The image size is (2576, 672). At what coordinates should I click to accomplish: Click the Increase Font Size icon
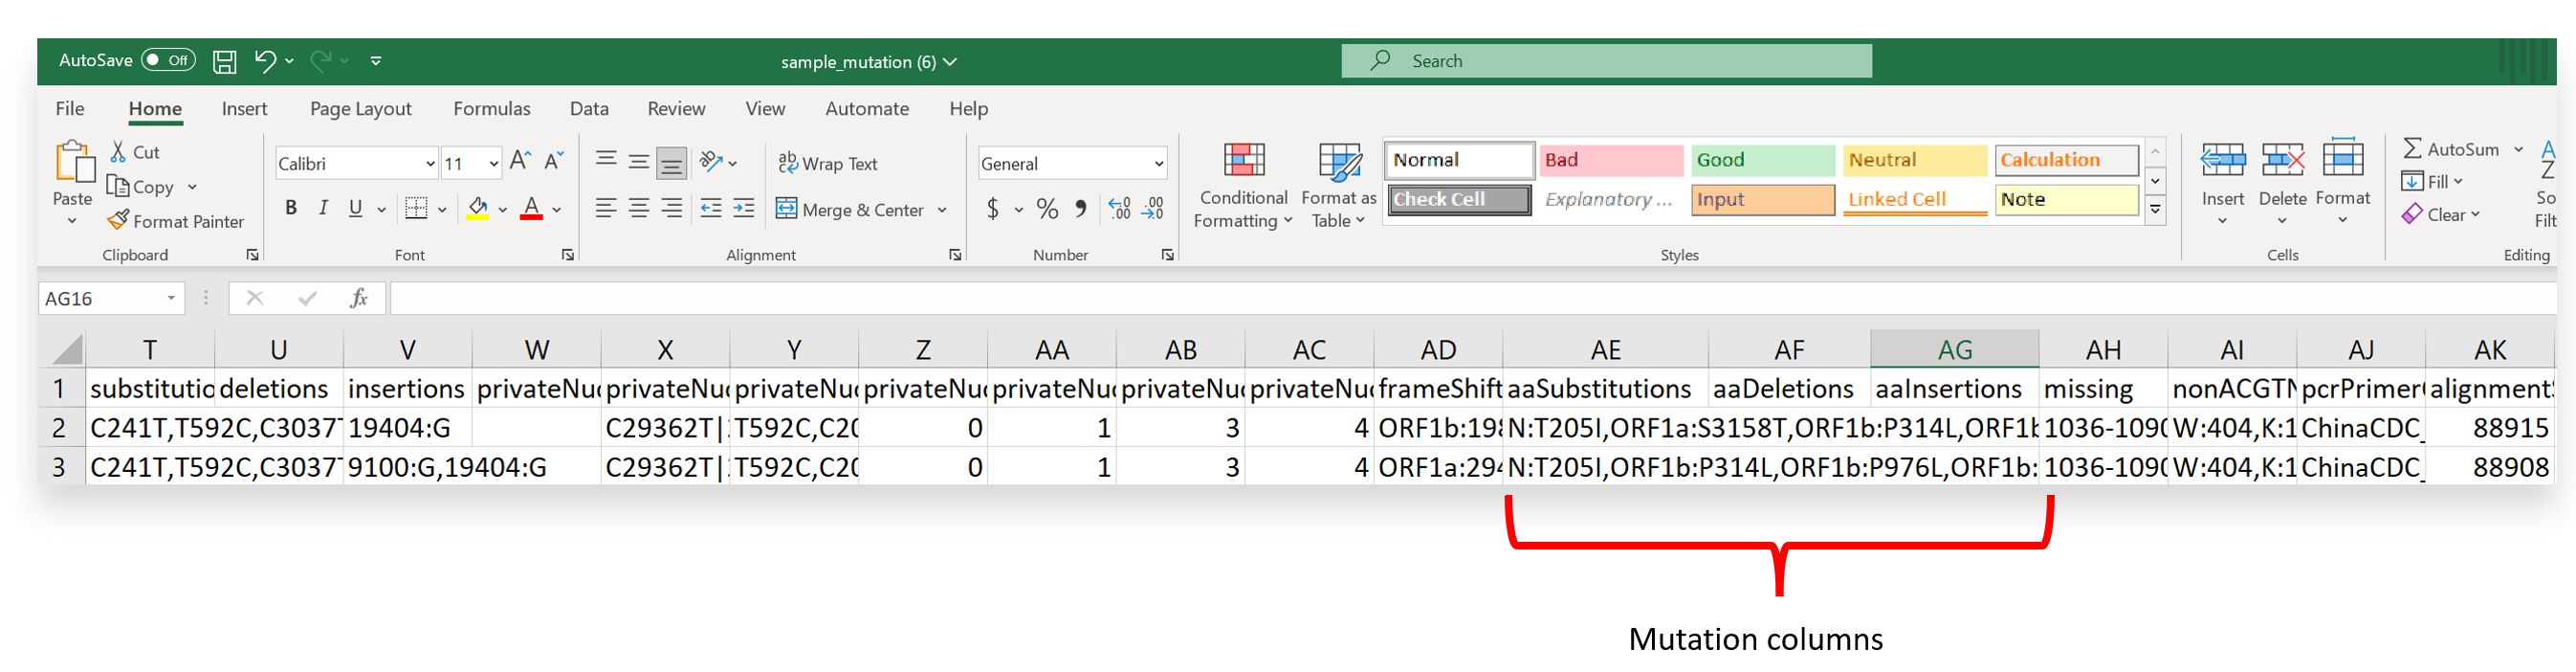click(x=519, y=162)
